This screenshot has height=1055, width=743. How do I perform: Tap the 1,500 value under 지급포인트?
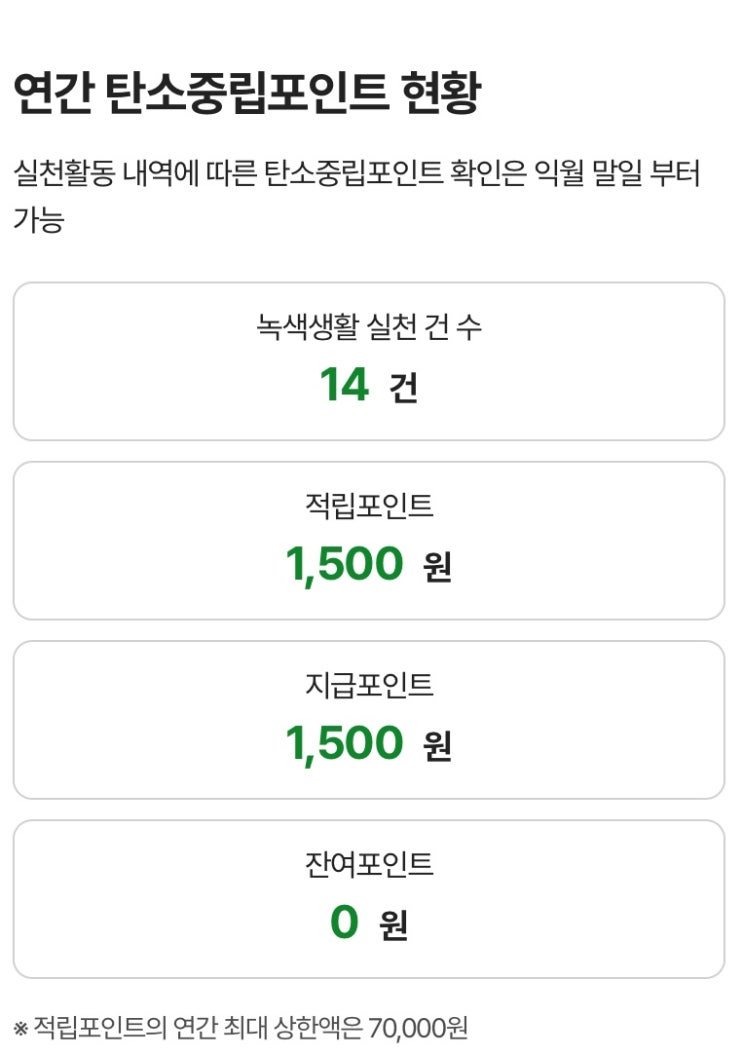pos(344,743)
